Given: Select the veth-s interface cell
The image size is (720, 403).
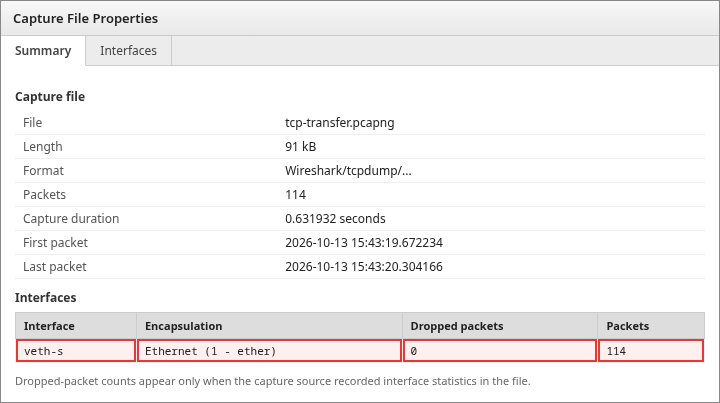Looking at the screenshot, I should pyautogui.click(x=76, y=351).
